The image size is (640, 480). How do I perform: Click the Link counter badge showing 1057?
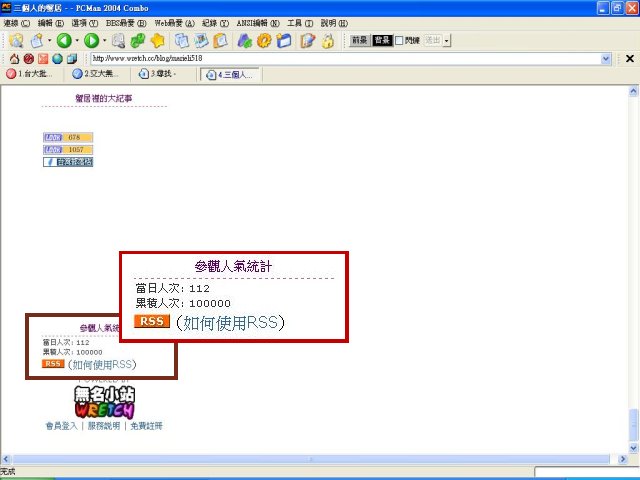pyautogui.click(x=68, y=149)
